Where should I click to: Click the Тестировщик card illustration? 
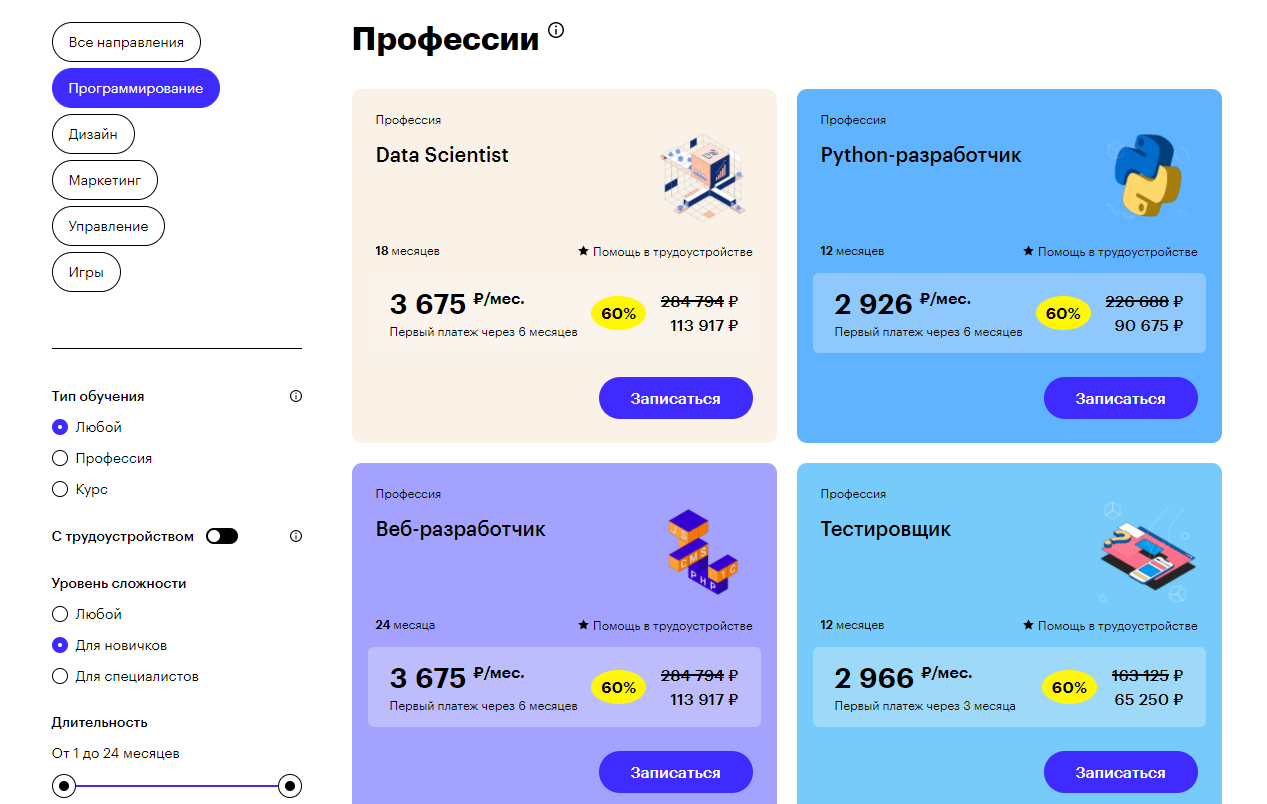pos(1147,552)
